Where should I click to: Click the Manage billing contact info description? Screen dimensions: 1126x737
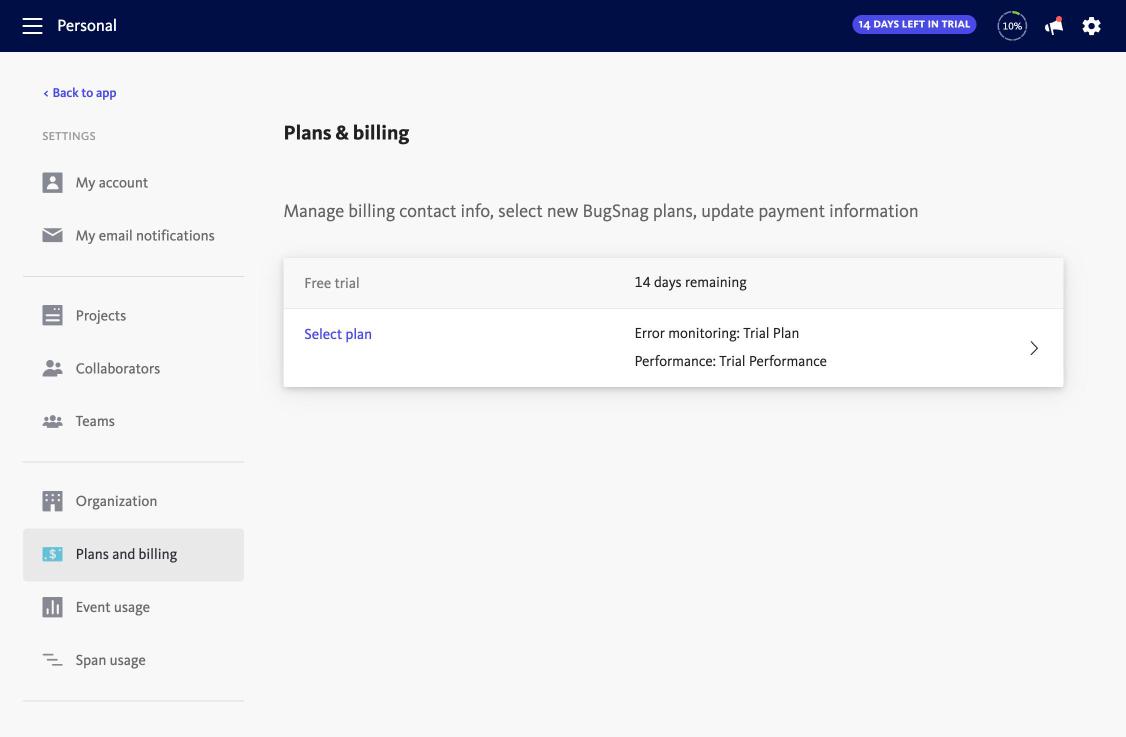click(600, 211)
